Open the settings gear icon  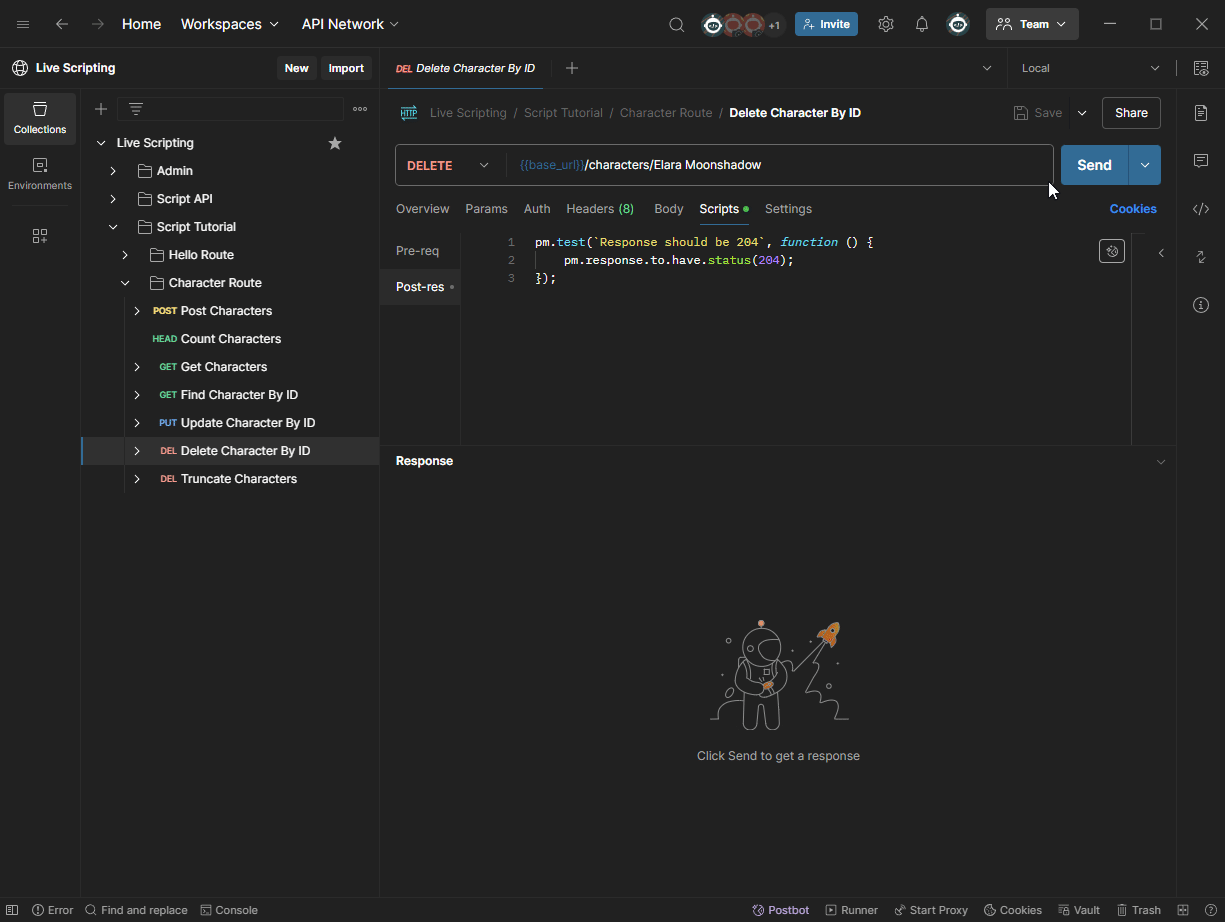pyautogui.click(x=886, y=24)
